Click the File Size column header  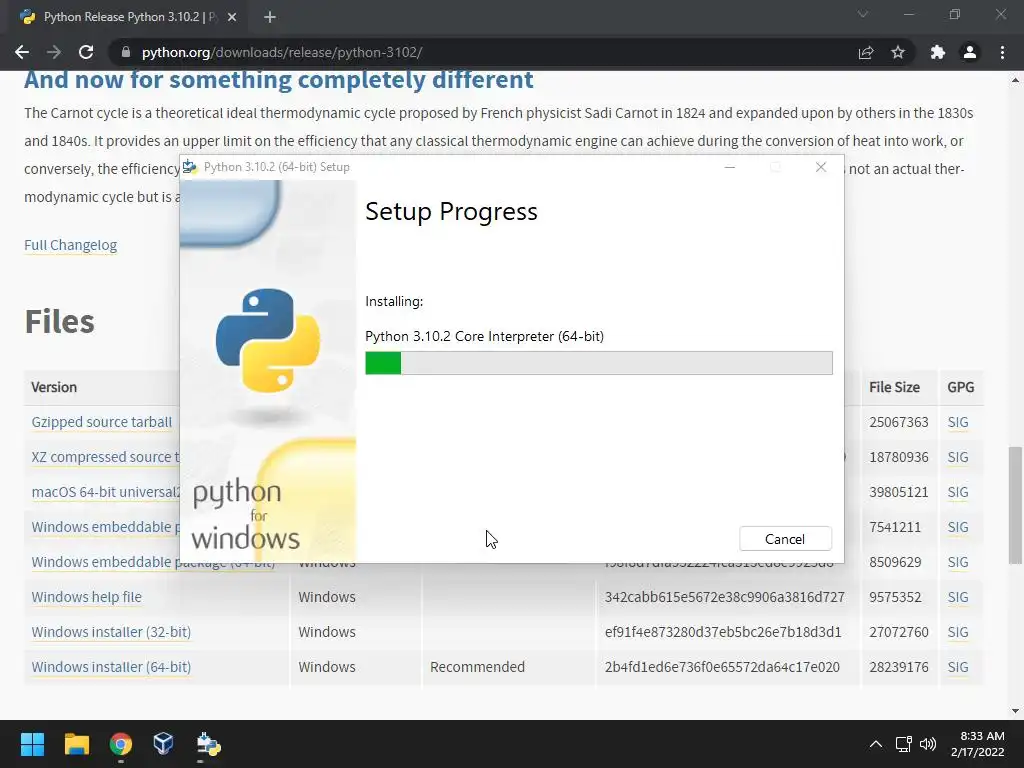(894, 387)
